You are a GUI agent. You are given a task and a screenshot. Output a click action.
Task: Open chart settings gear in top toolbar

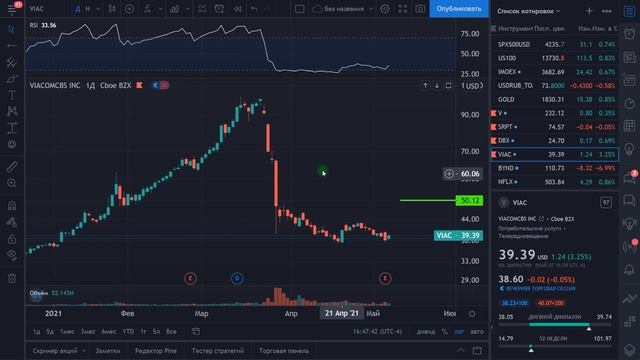pyautogui.click(x=384, y=9)
